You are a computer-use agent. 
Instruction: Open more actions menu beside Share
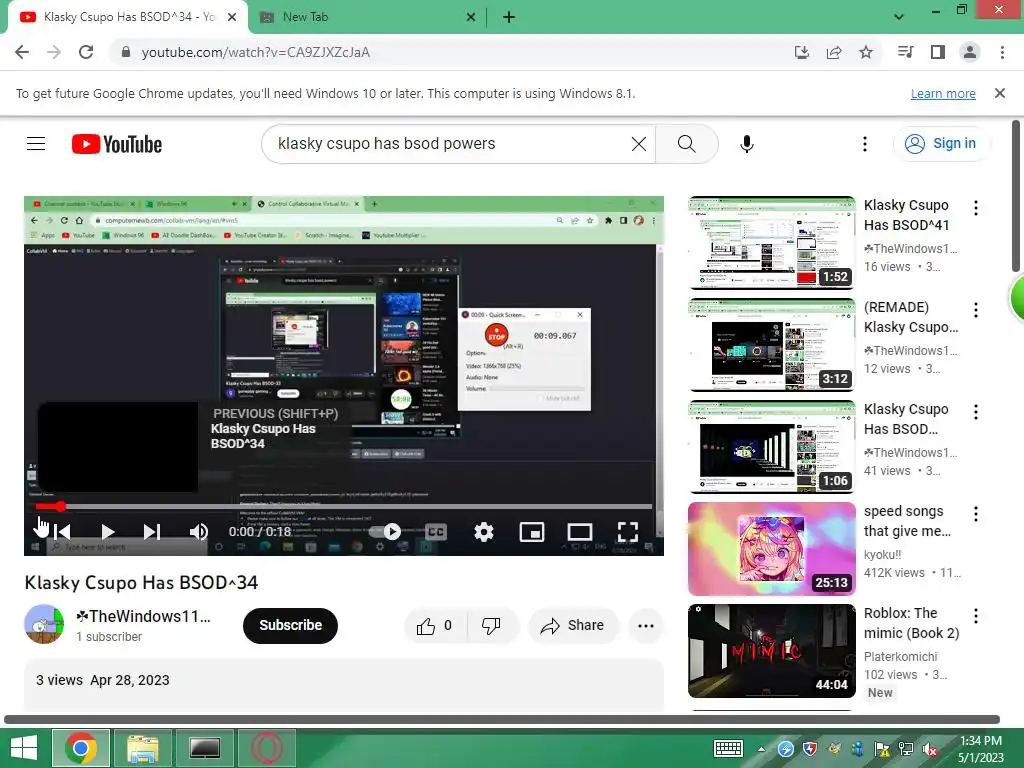click(646, 626)
